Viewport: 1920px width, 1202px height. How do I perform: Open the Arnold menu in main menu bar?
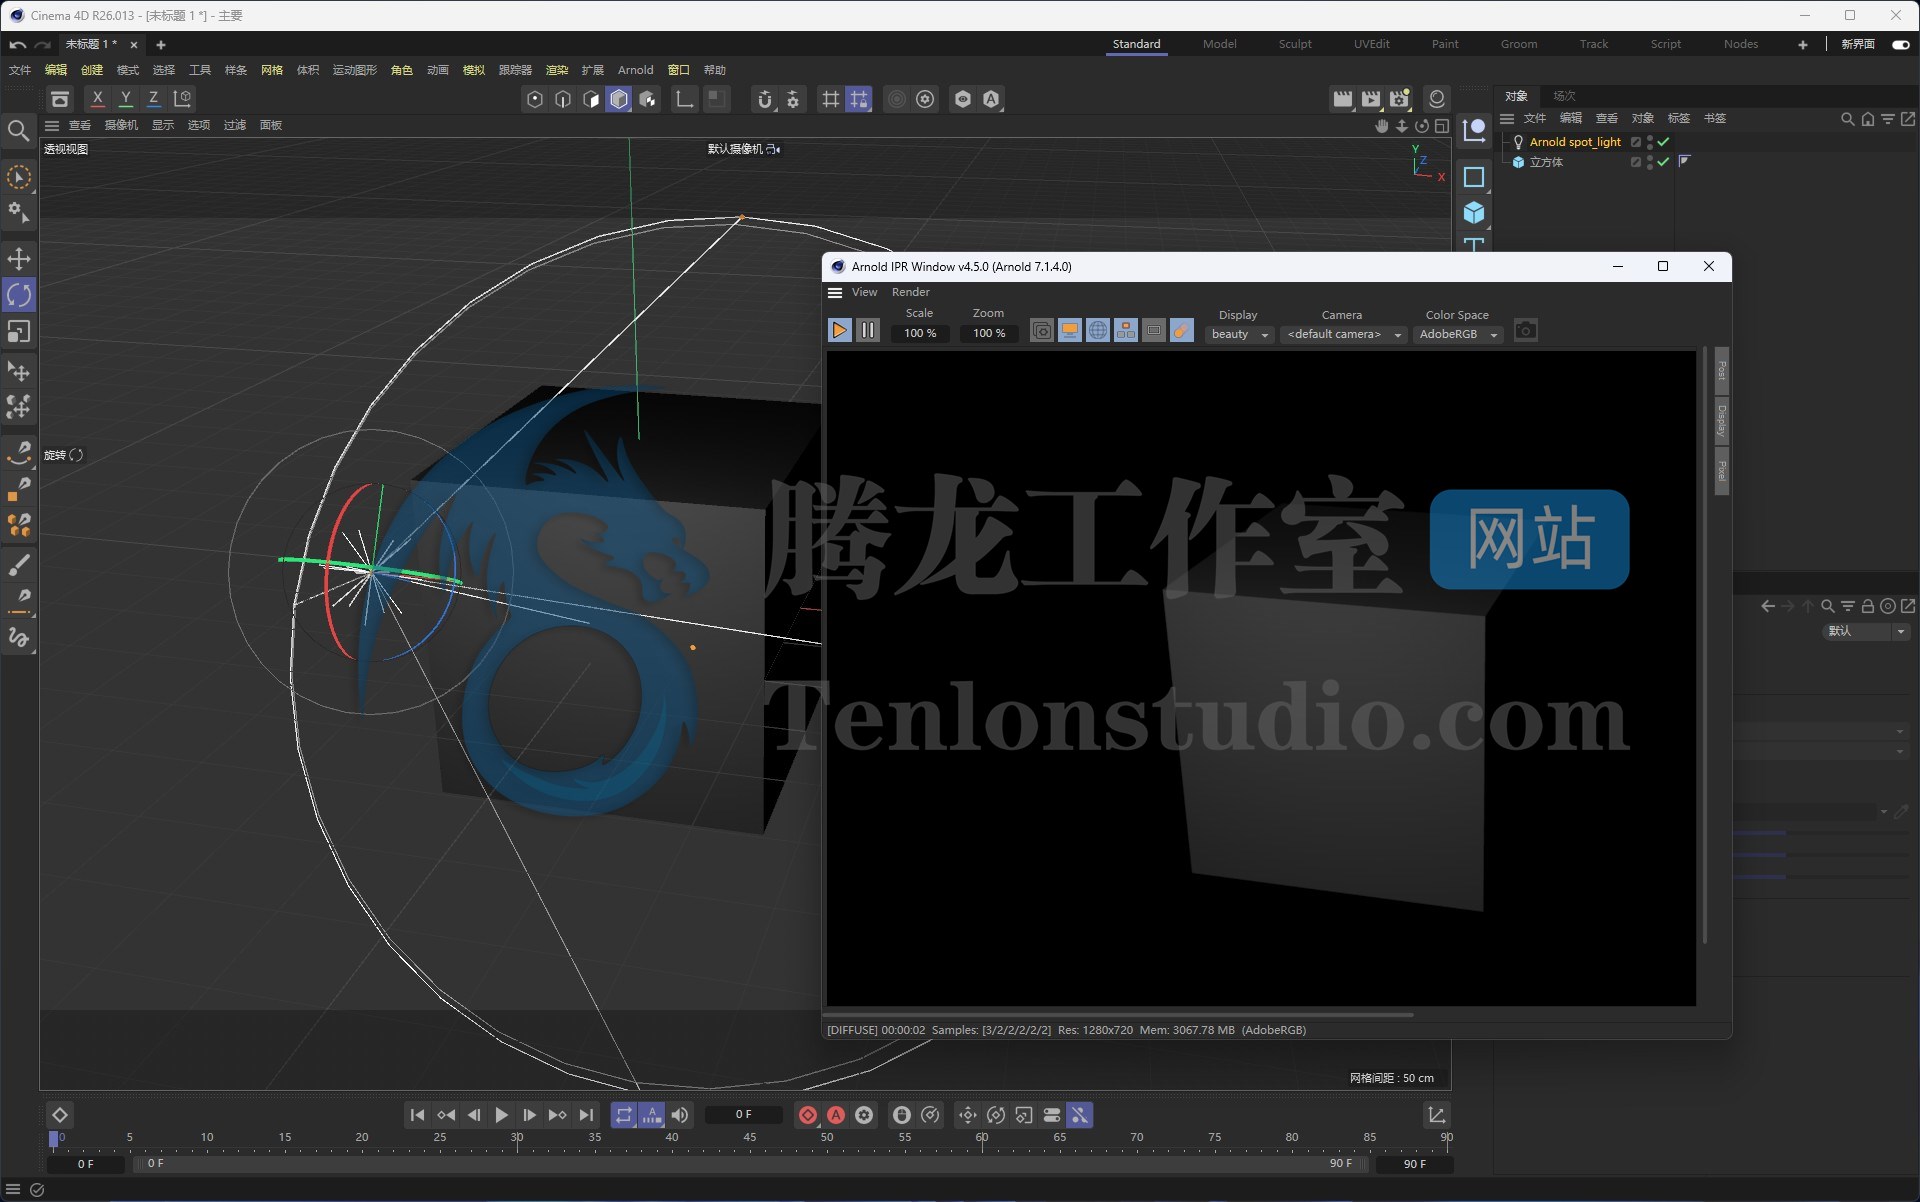point(635,70)
